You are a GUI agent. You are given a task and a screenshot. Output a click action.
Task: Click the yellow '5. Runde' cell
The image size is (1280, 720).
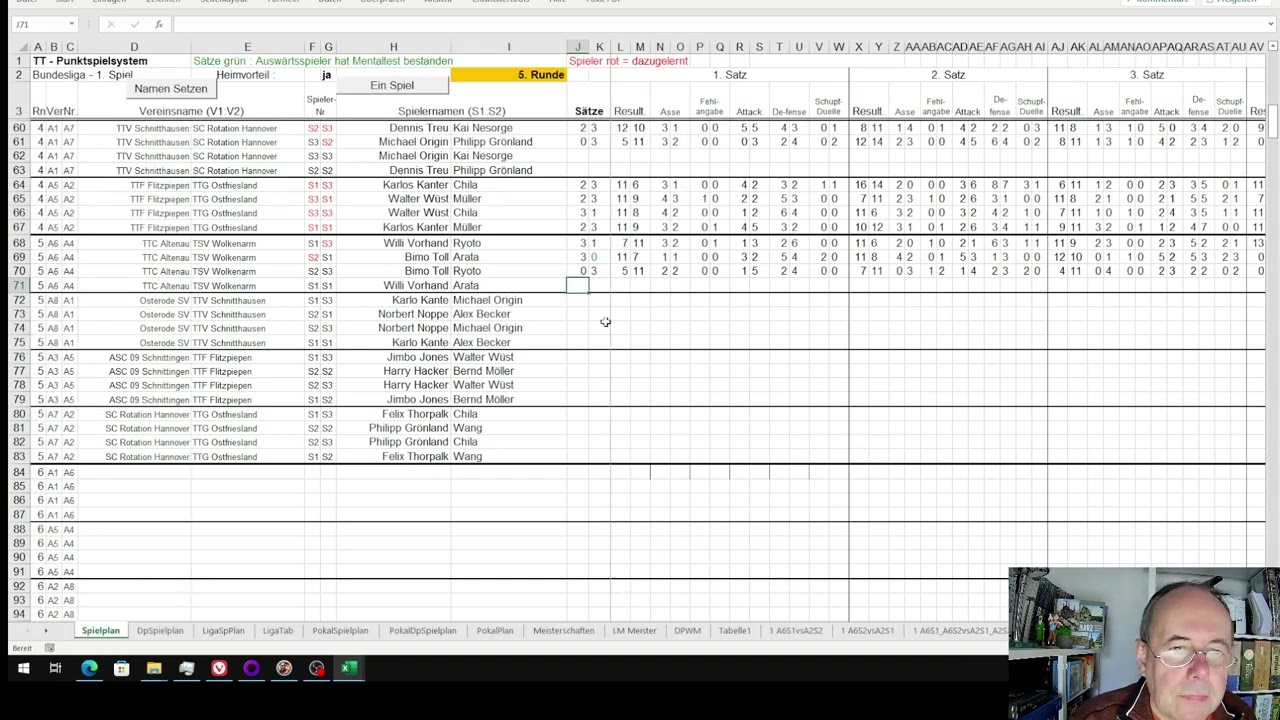pos(508,75)
